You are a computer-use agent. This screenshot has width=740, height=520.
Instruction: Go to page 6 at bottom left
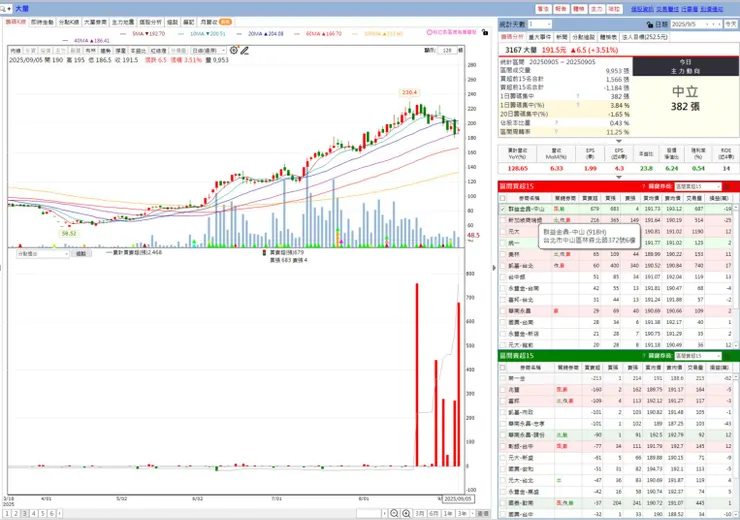51,513
